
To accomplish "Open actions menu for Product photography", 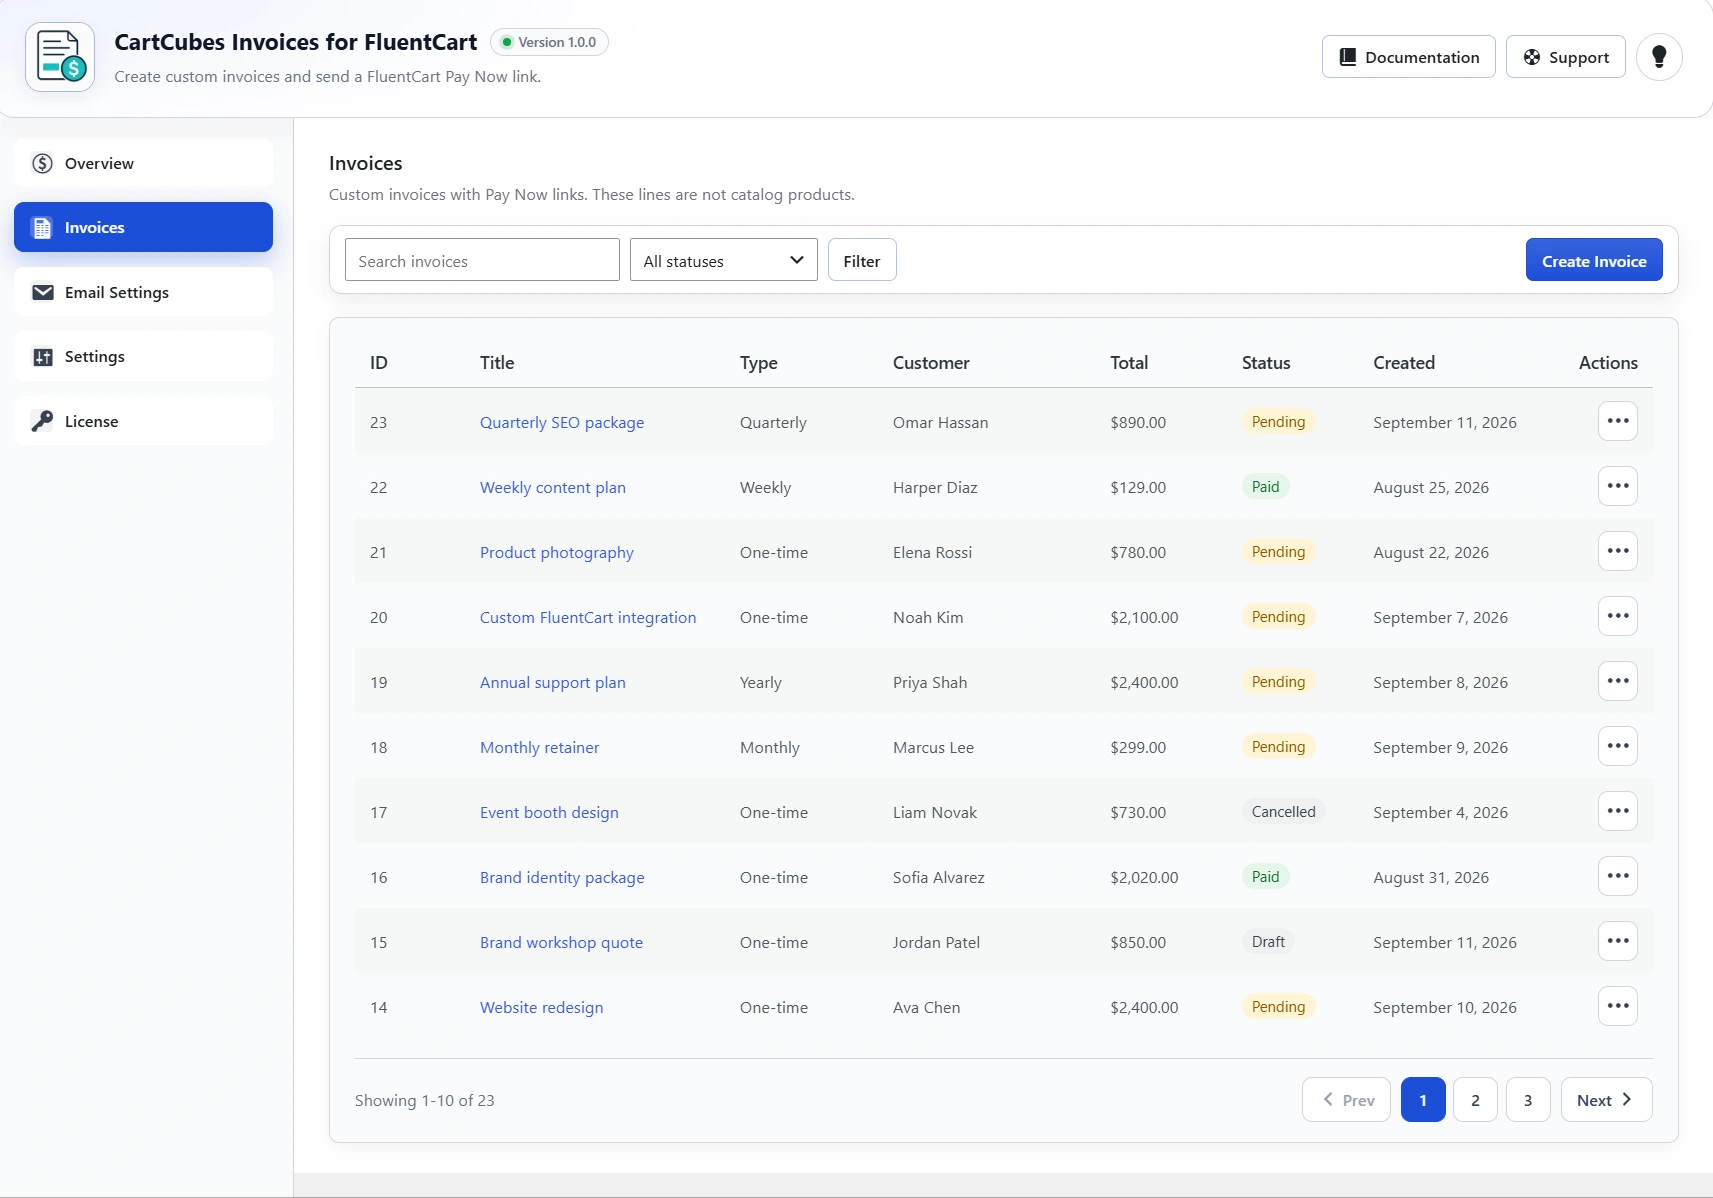I will tap(1617, 551).
